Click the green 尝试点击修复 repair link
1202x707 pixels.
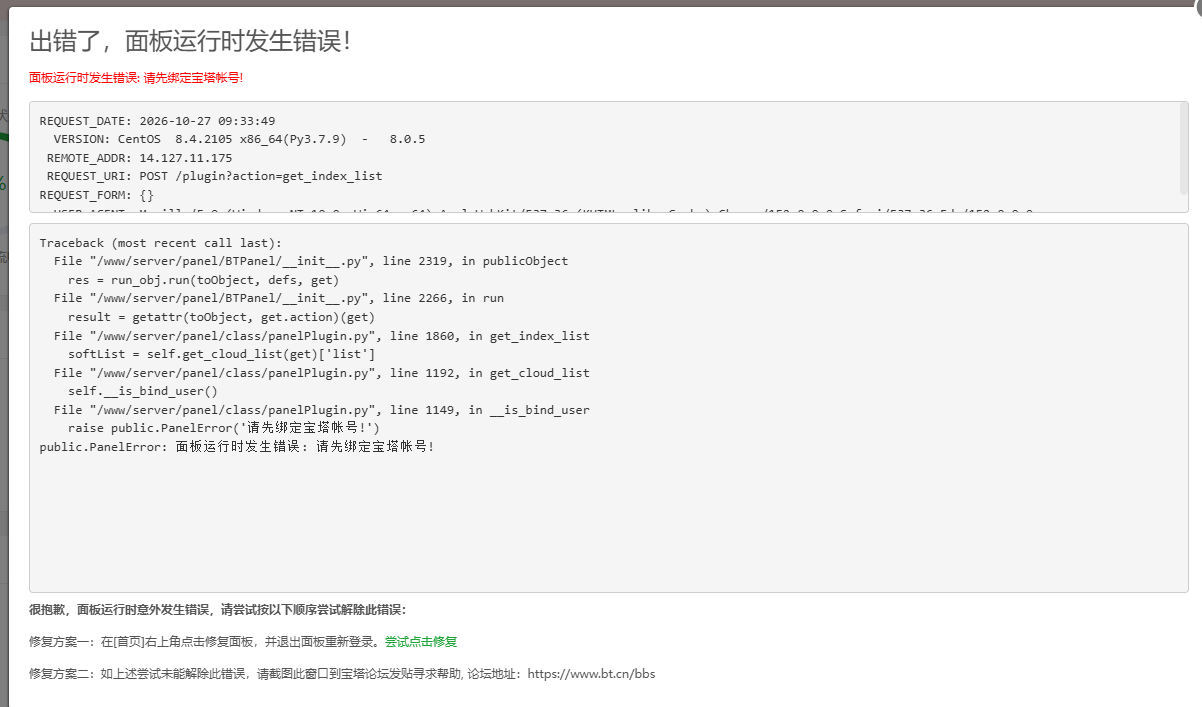coord(421,642)
